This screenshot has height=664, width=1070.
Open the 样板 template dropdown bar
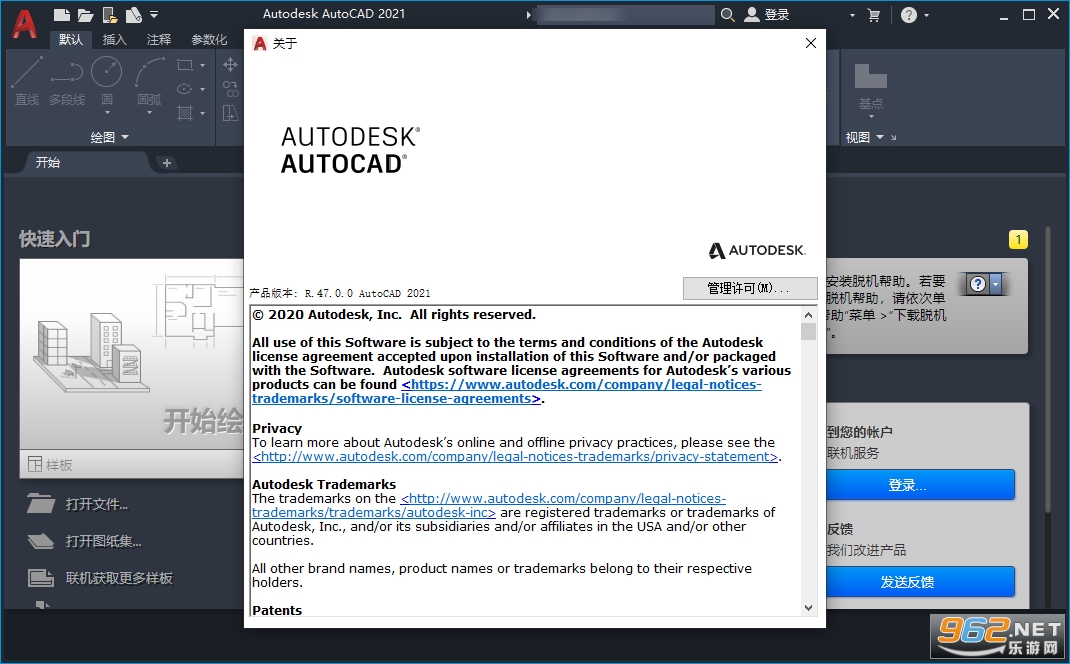[132, 465]
